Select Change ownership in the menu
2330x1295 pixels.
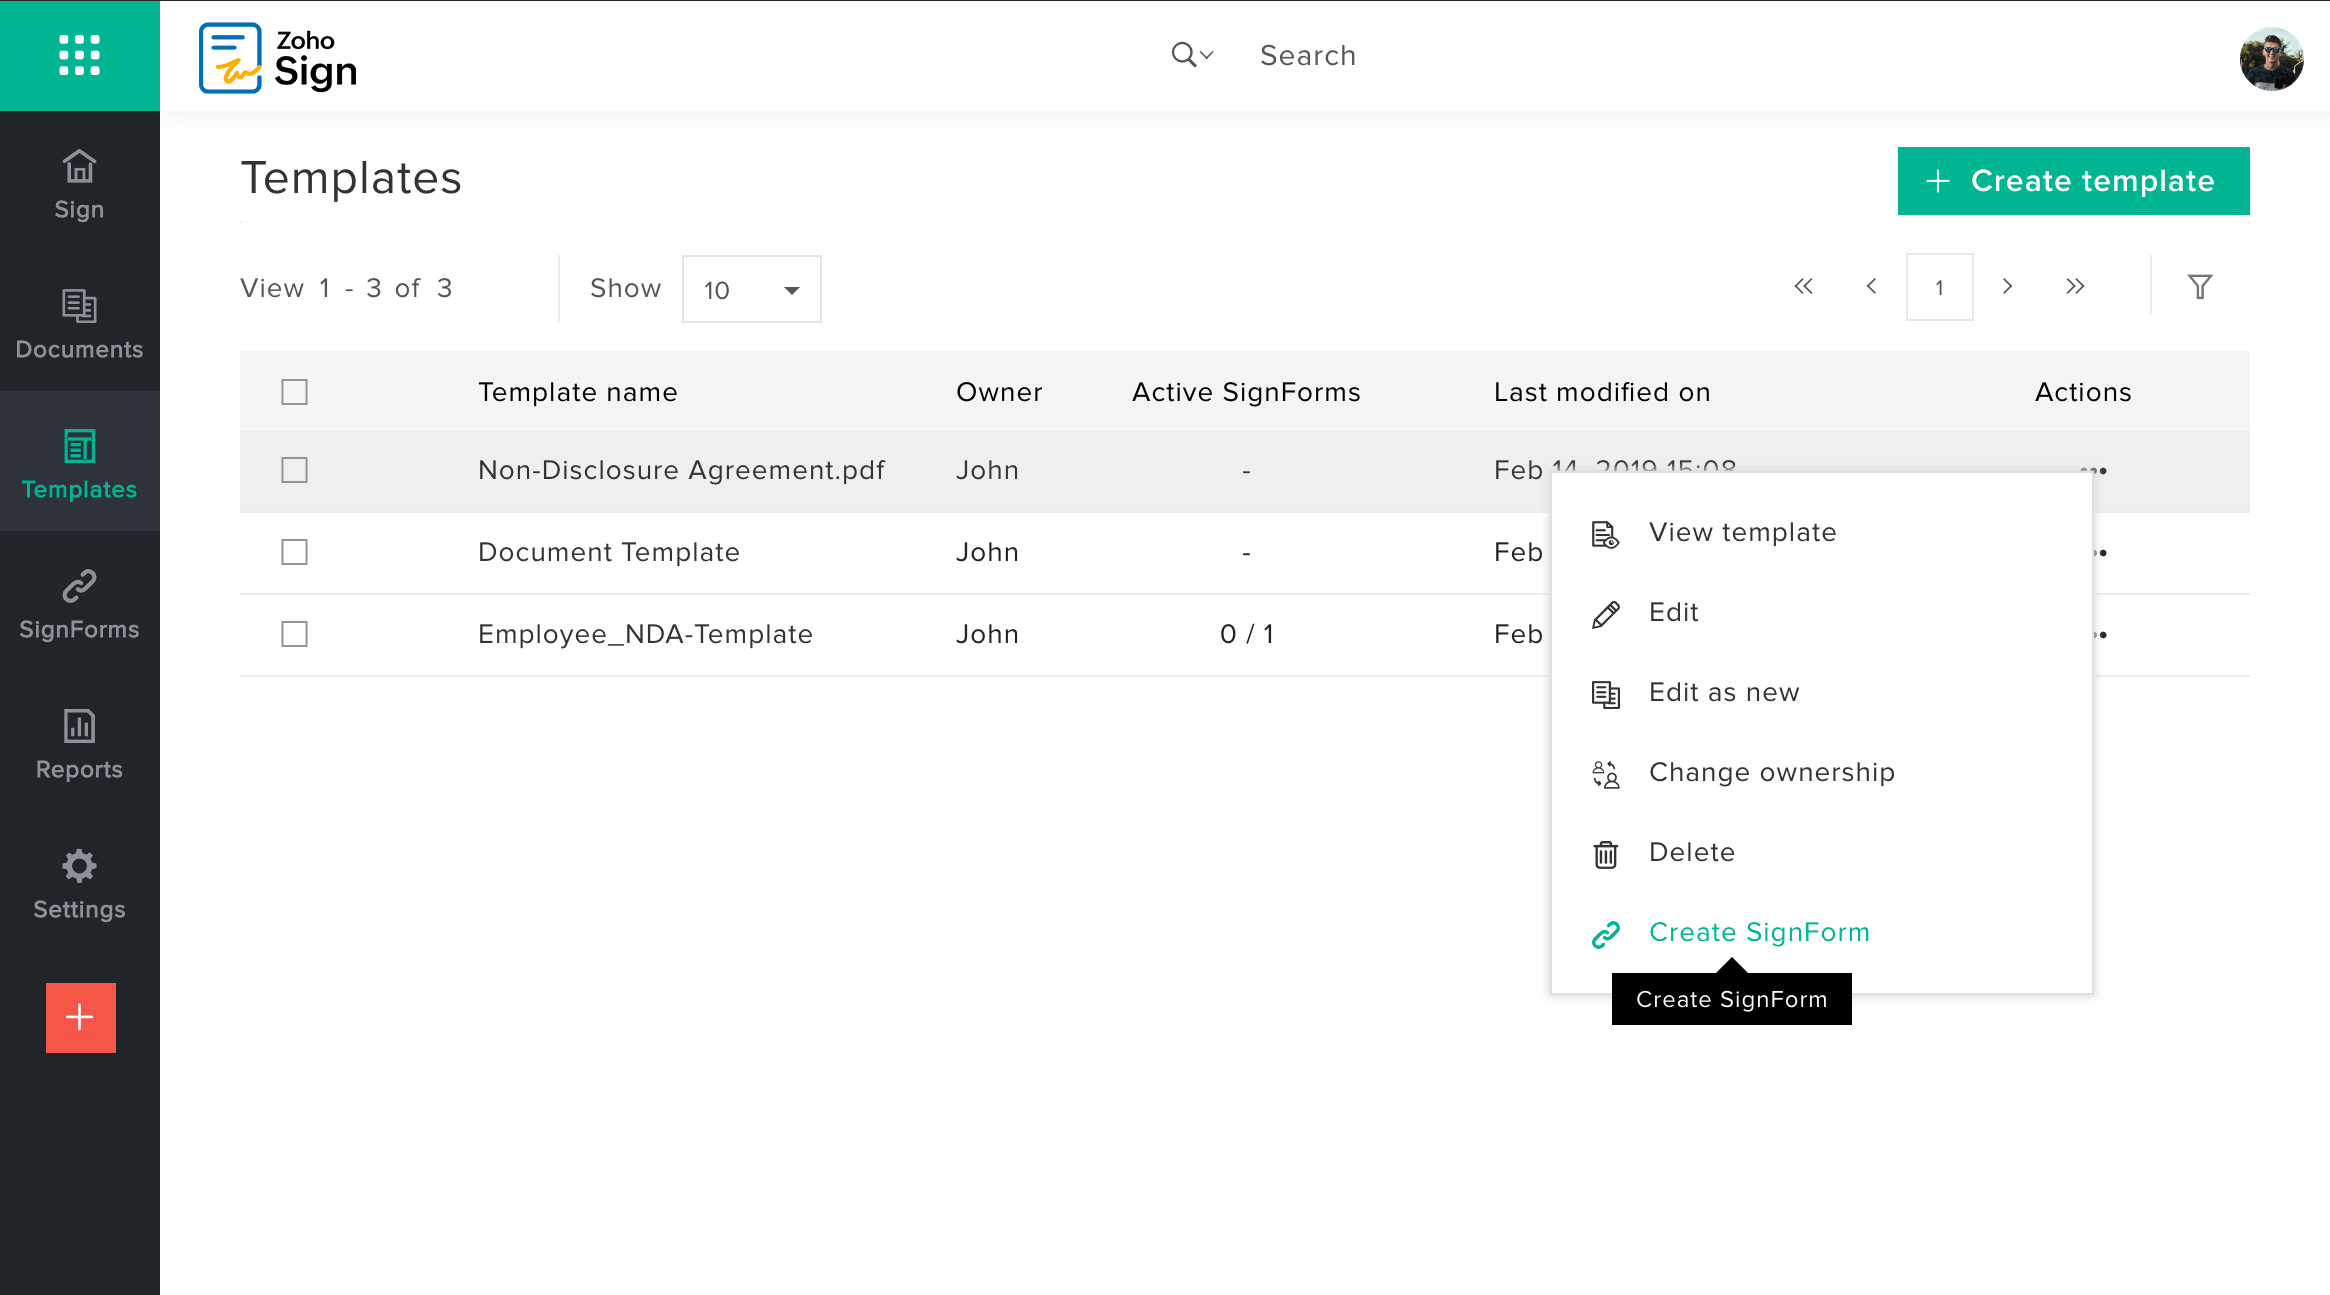[1771, 772]
